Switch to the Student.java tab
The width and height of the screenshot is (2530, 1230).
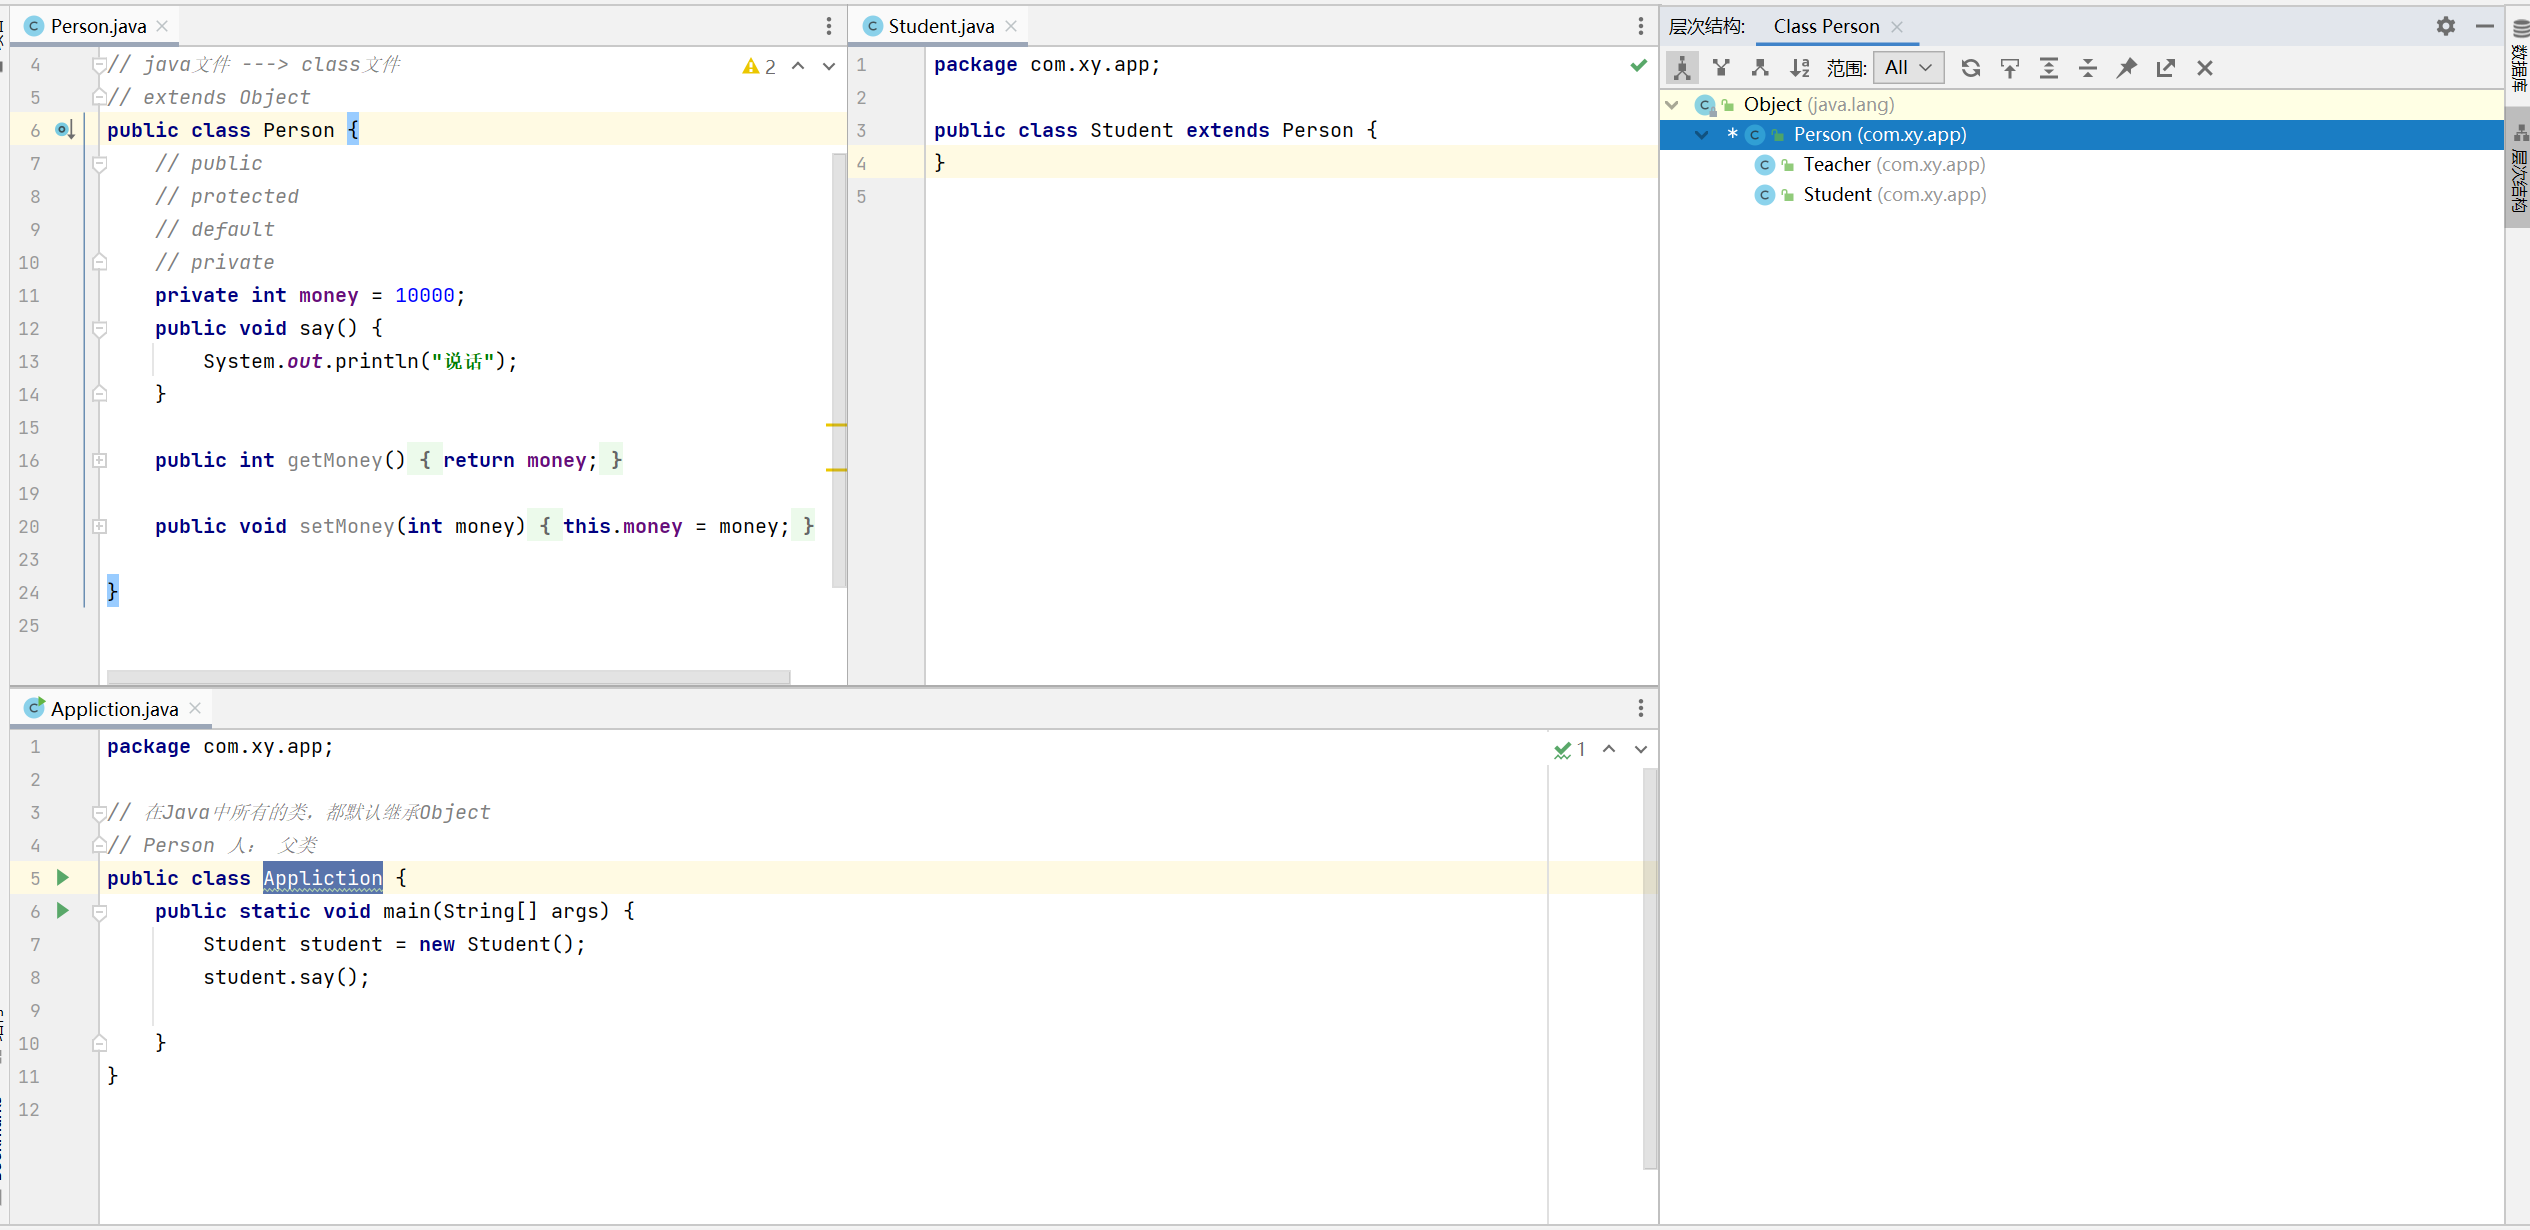(x=941, y=26)
